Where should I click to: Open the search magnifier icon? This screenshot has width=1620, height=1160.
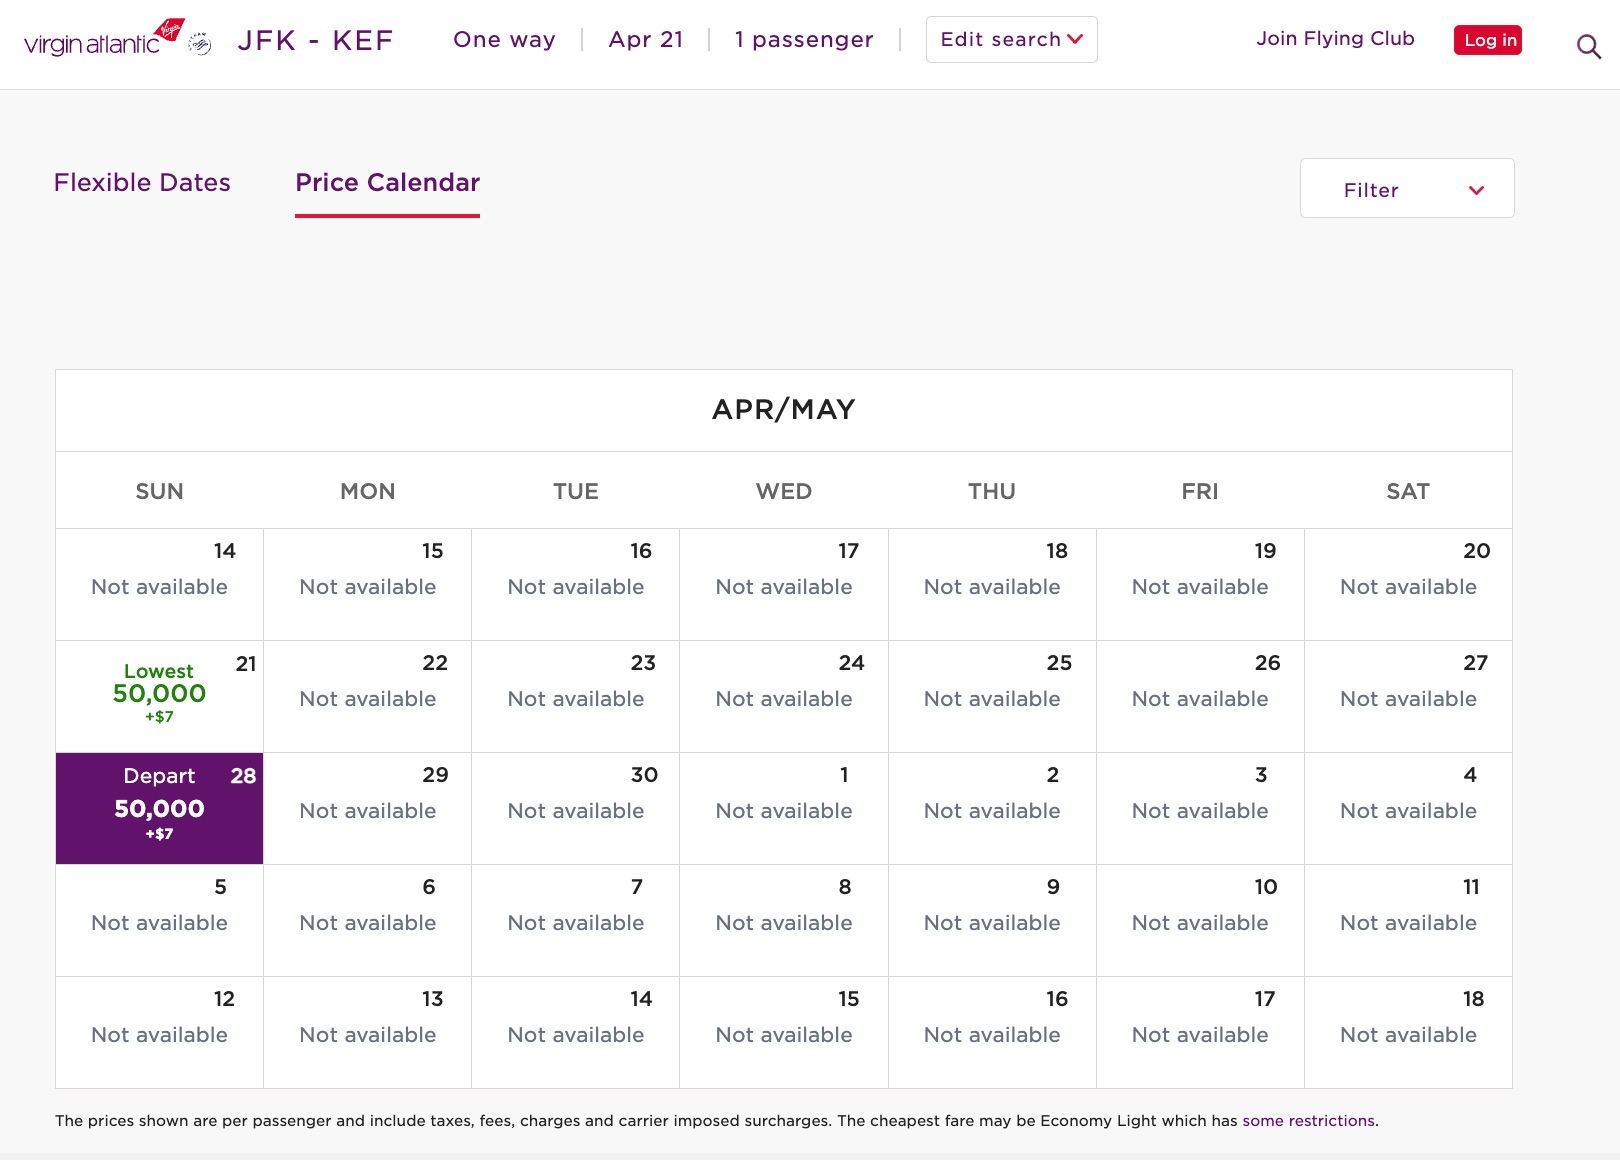pos(1588,46)
